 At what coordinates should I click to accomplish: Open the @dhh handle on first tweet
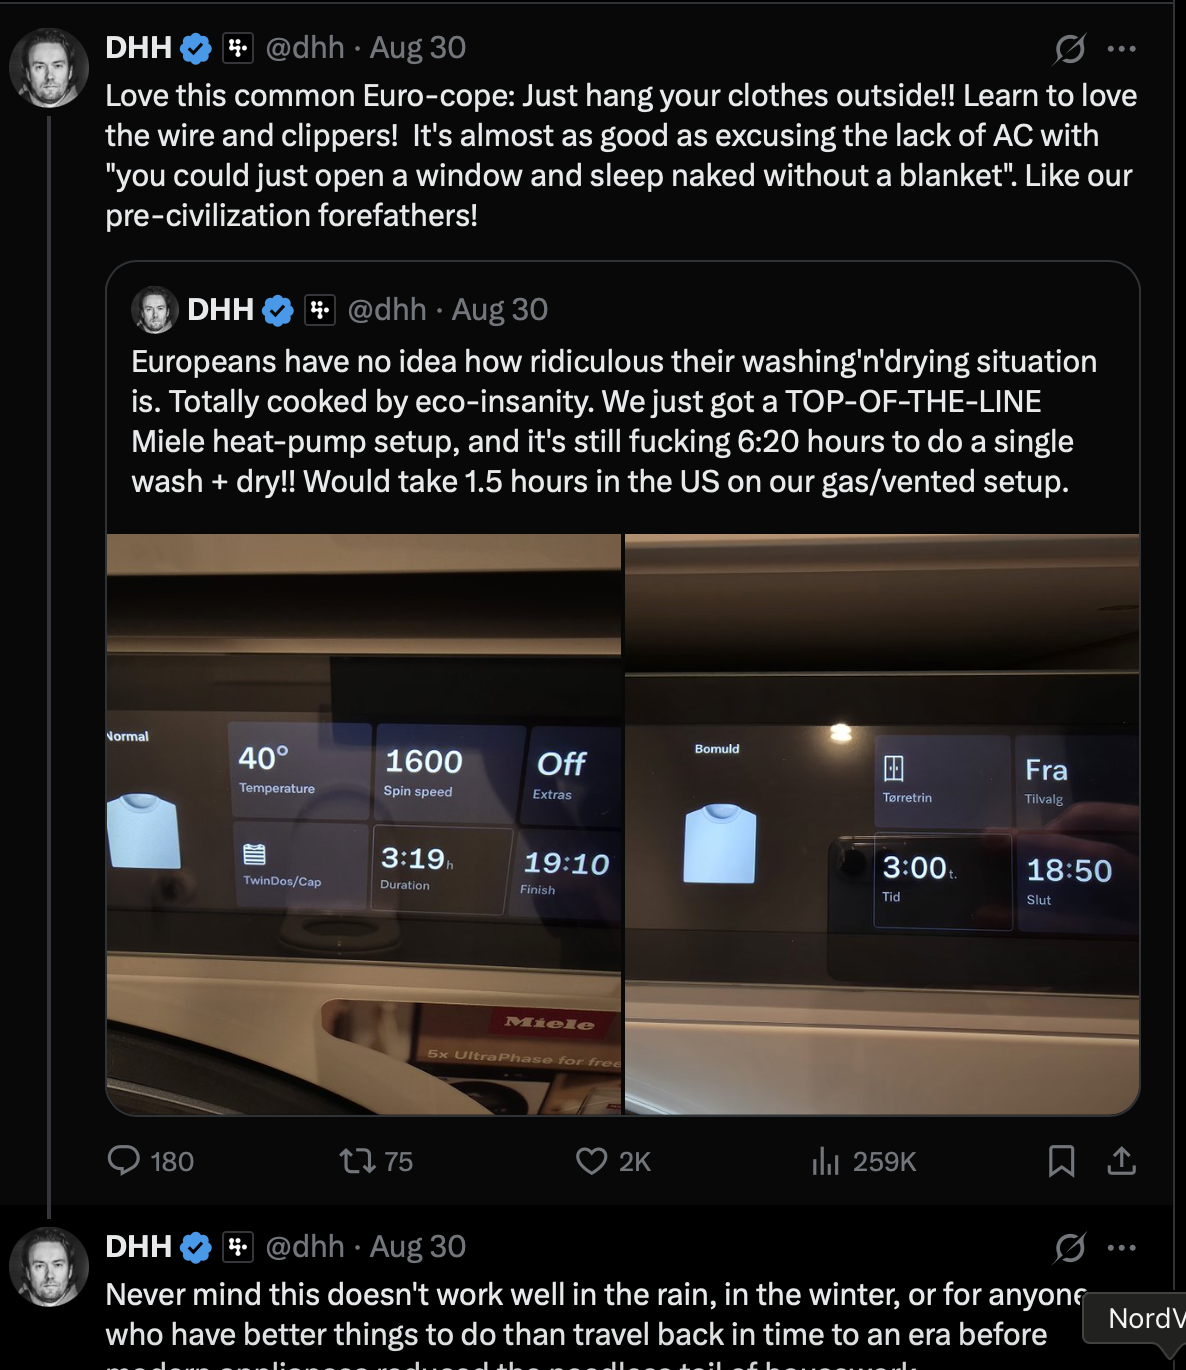(304, 48)
